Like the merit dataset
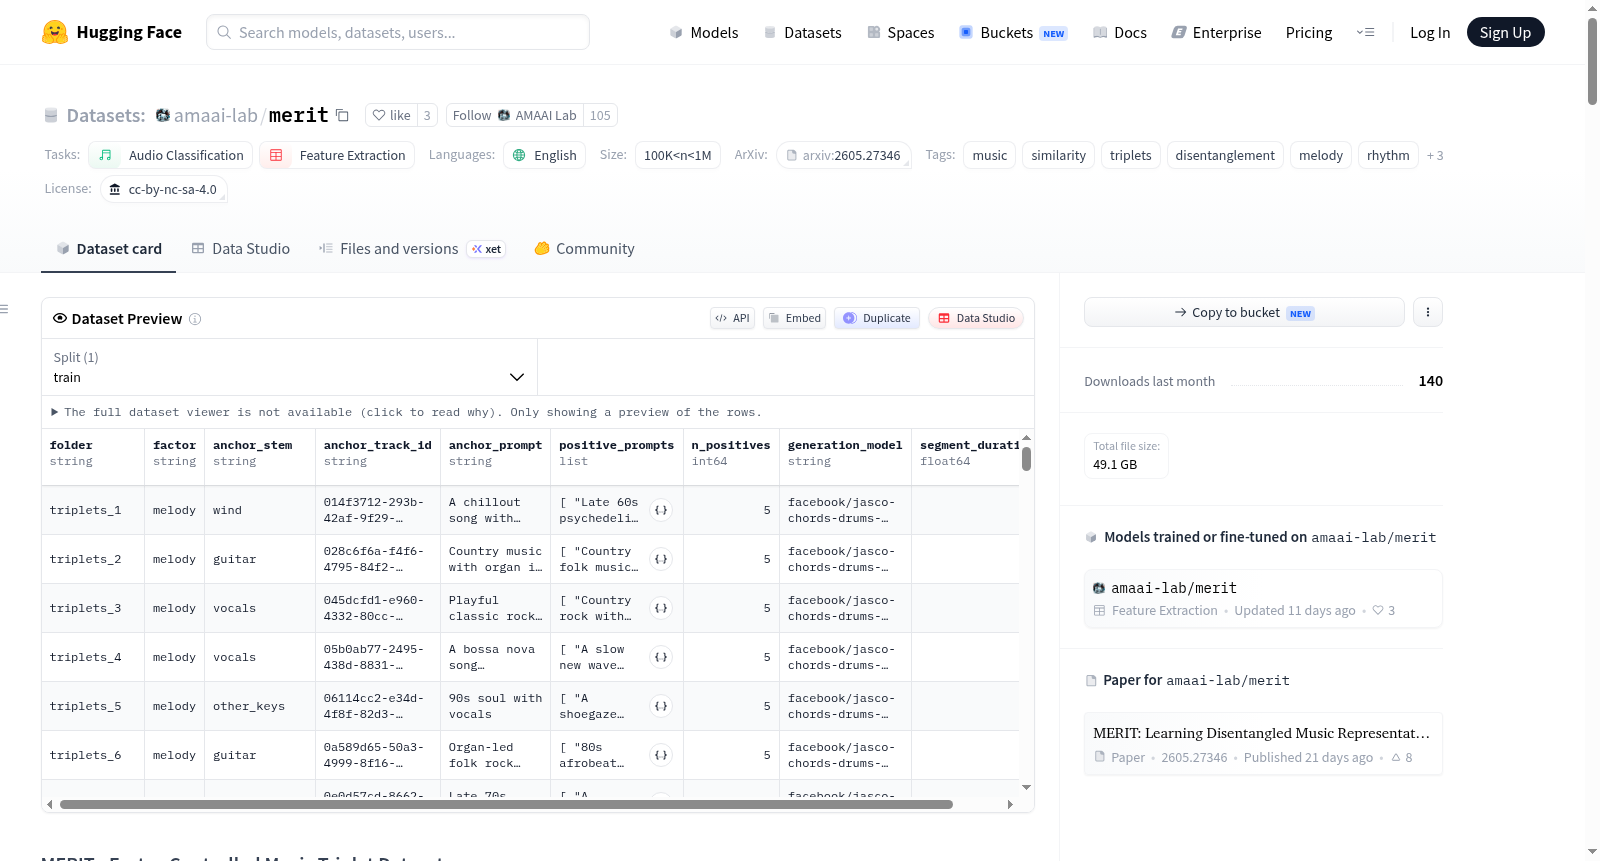The image size is (1600, 861). (x=391, y=115)
